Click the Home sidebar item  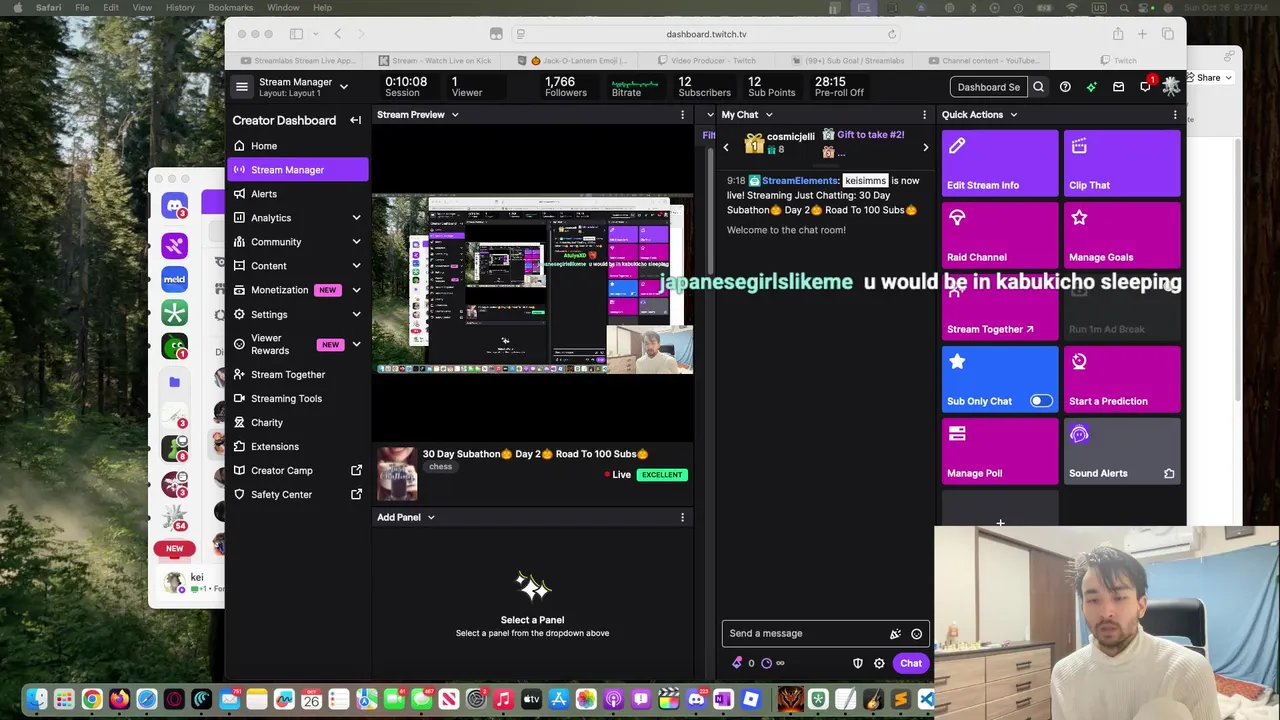[298, 146]
